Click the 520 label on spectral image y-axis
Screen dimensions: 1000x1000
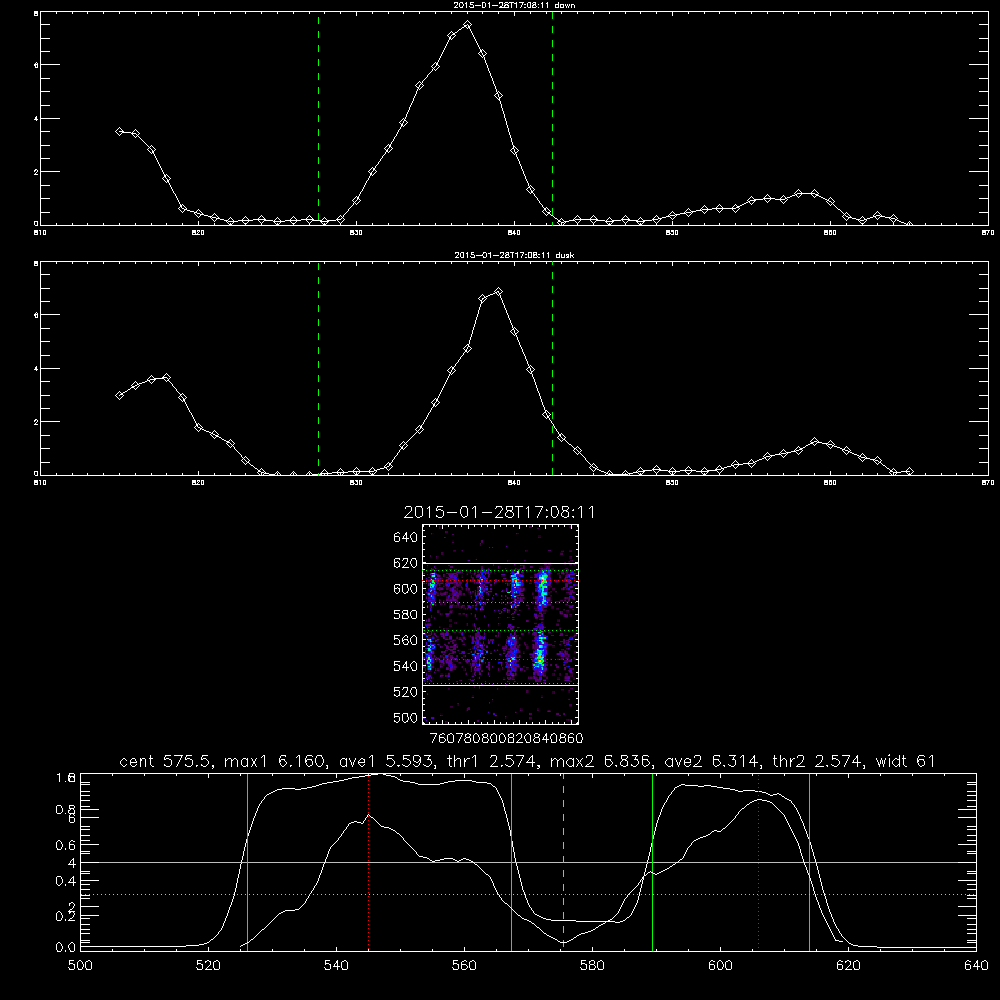(x=405, y=692)
